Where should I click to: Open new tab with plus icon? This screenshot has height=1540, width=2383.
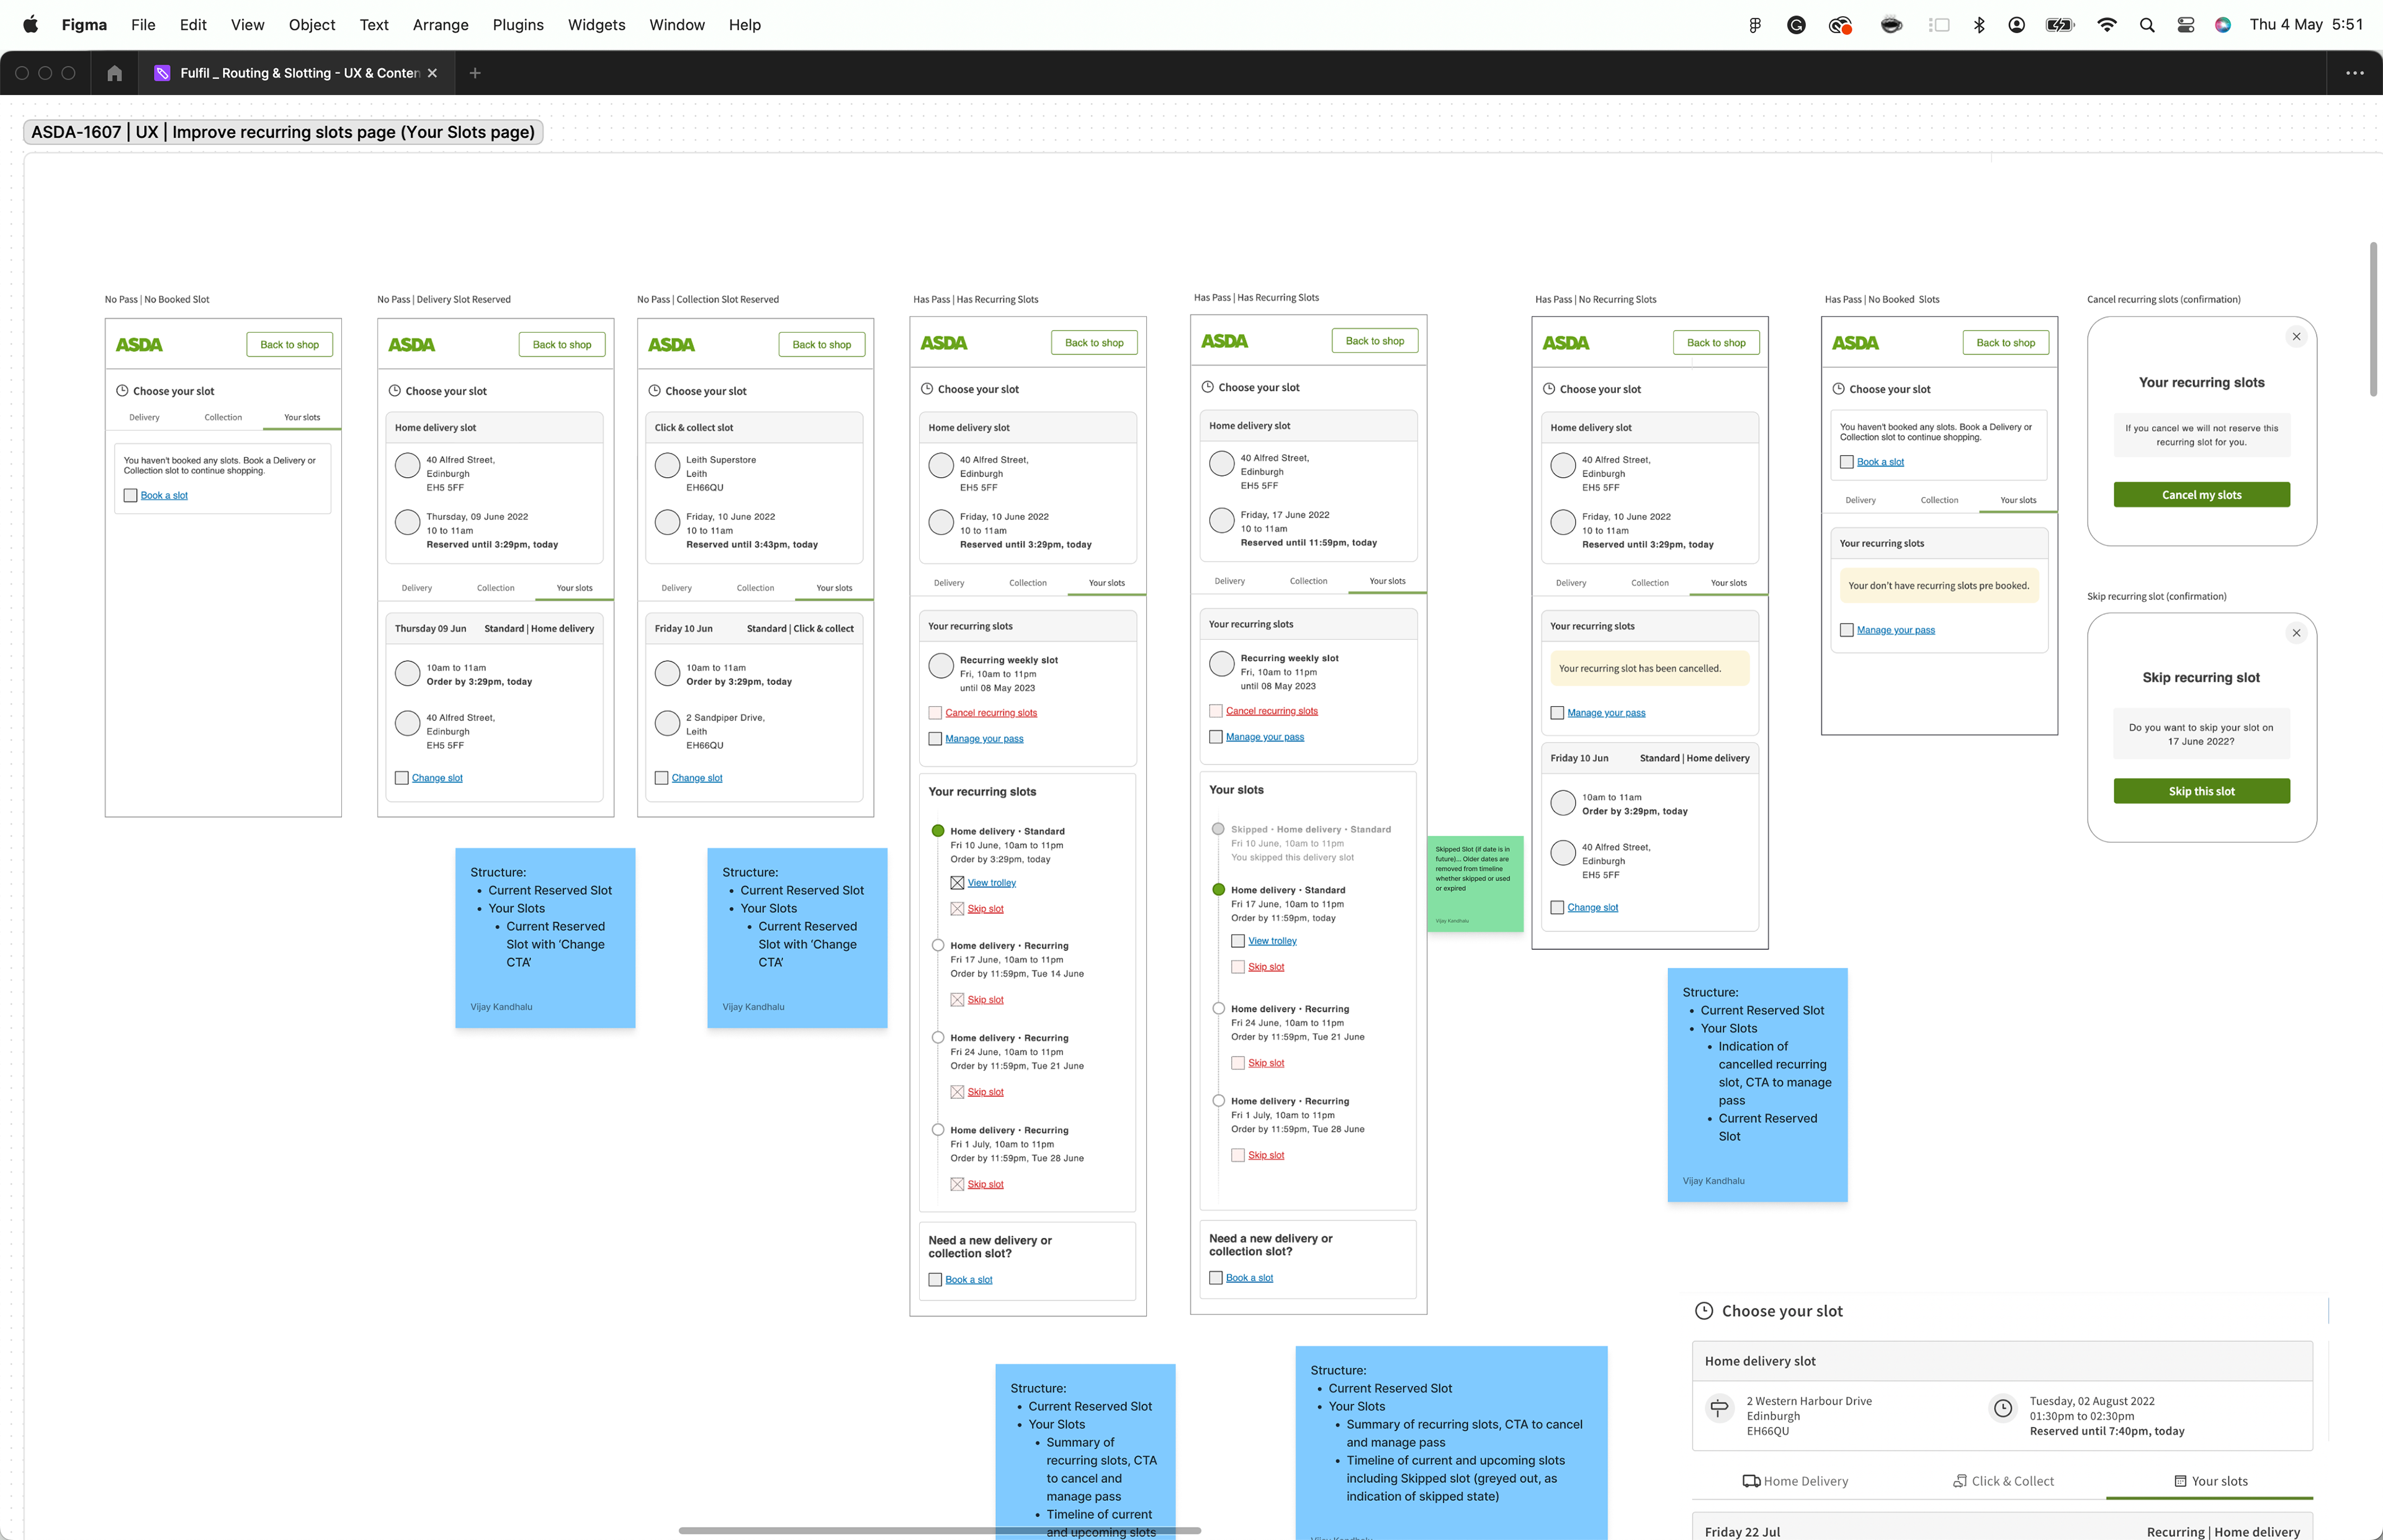coord(475,73)
